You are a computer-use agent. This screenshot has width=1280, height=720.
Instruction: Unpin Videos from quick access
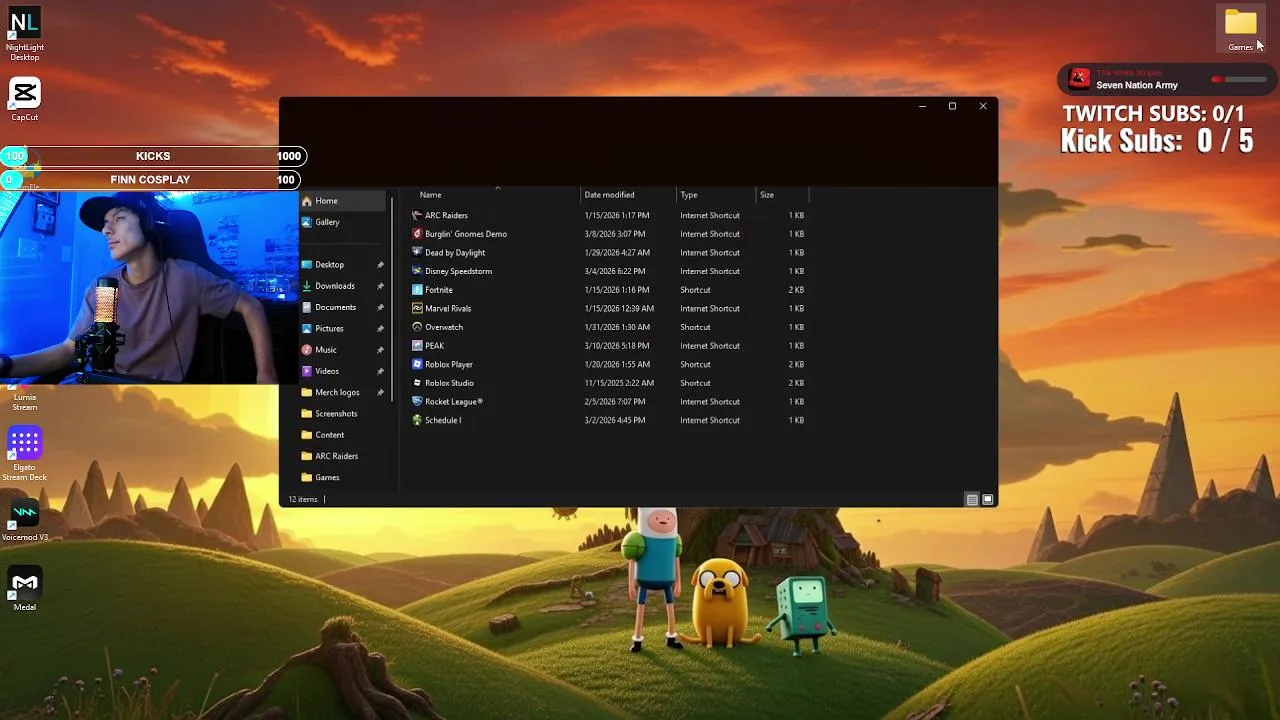(x=380, y=371)
